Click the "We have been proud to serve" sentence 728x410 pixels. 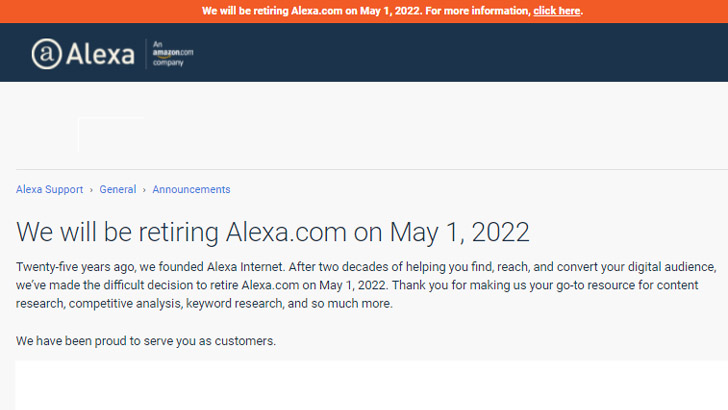pyautogui.click(x=146, y=341)
